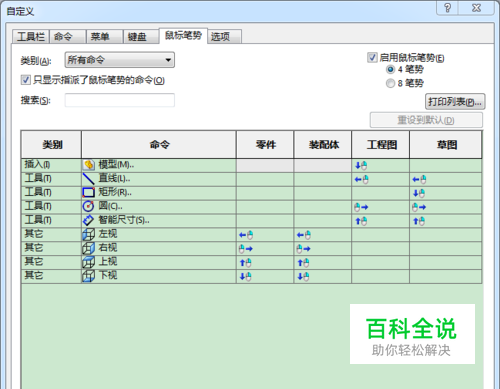This screenshot has width=500, height=389.
Task: Click the 智能尺寸(S).. command text
Action: tap(124, 220)
